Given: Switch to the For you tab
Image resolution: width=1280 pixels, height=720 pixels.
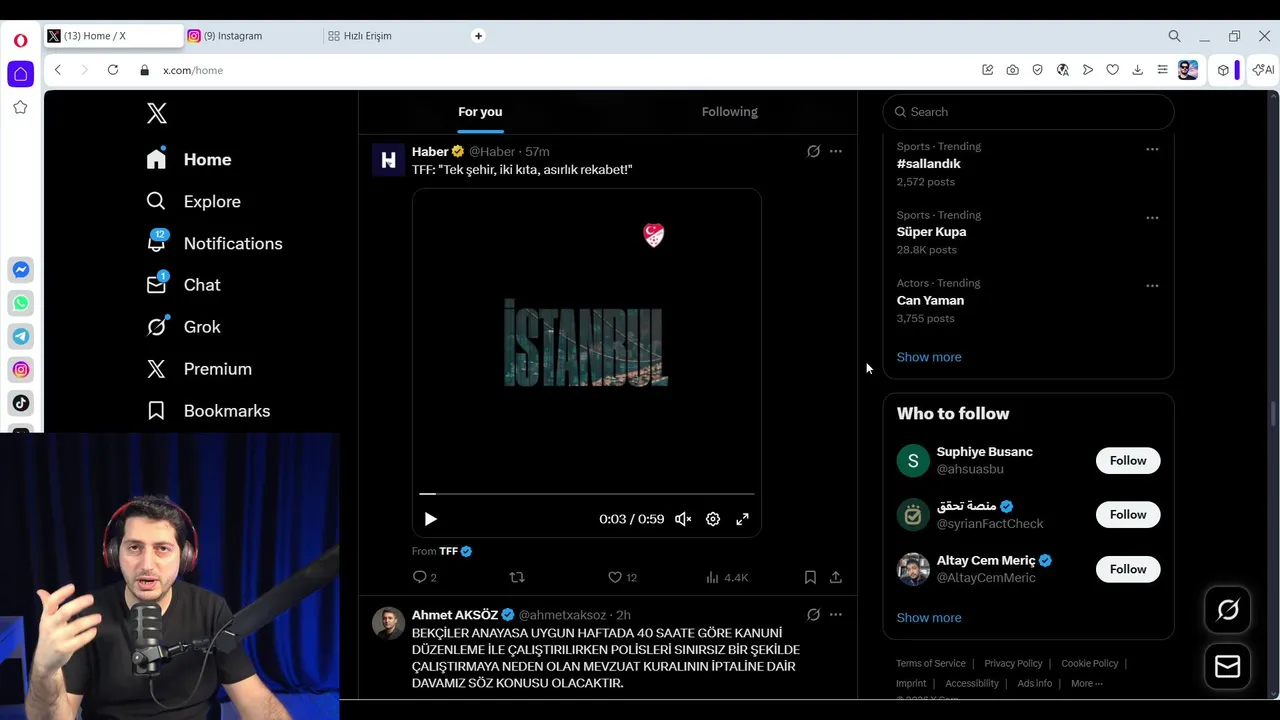Looking at the screenshot, I should (480, 112).
